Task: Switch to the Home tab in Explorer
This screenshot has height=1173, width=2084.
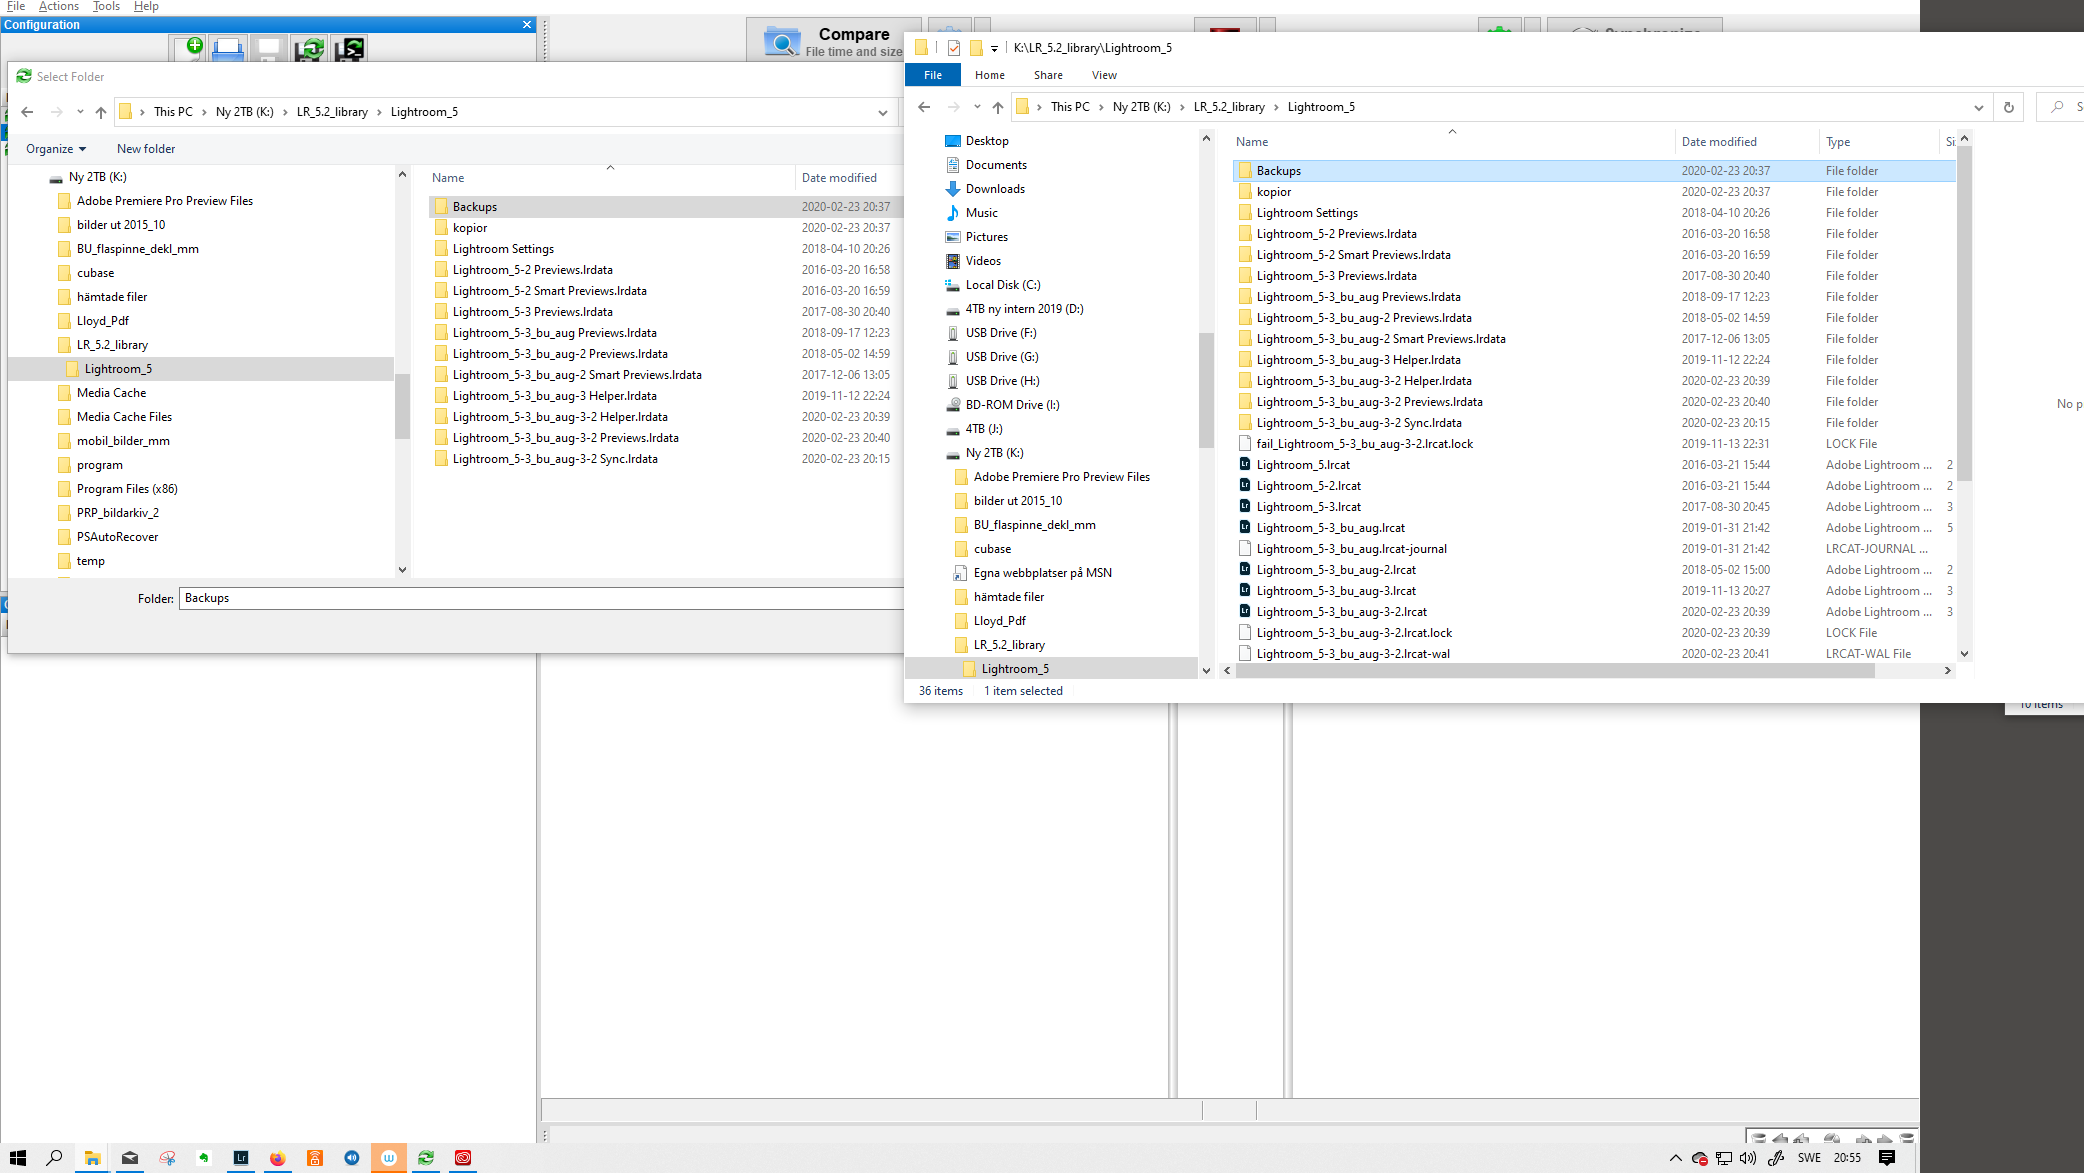Action: pyautogui.click(x=990, y=75)
